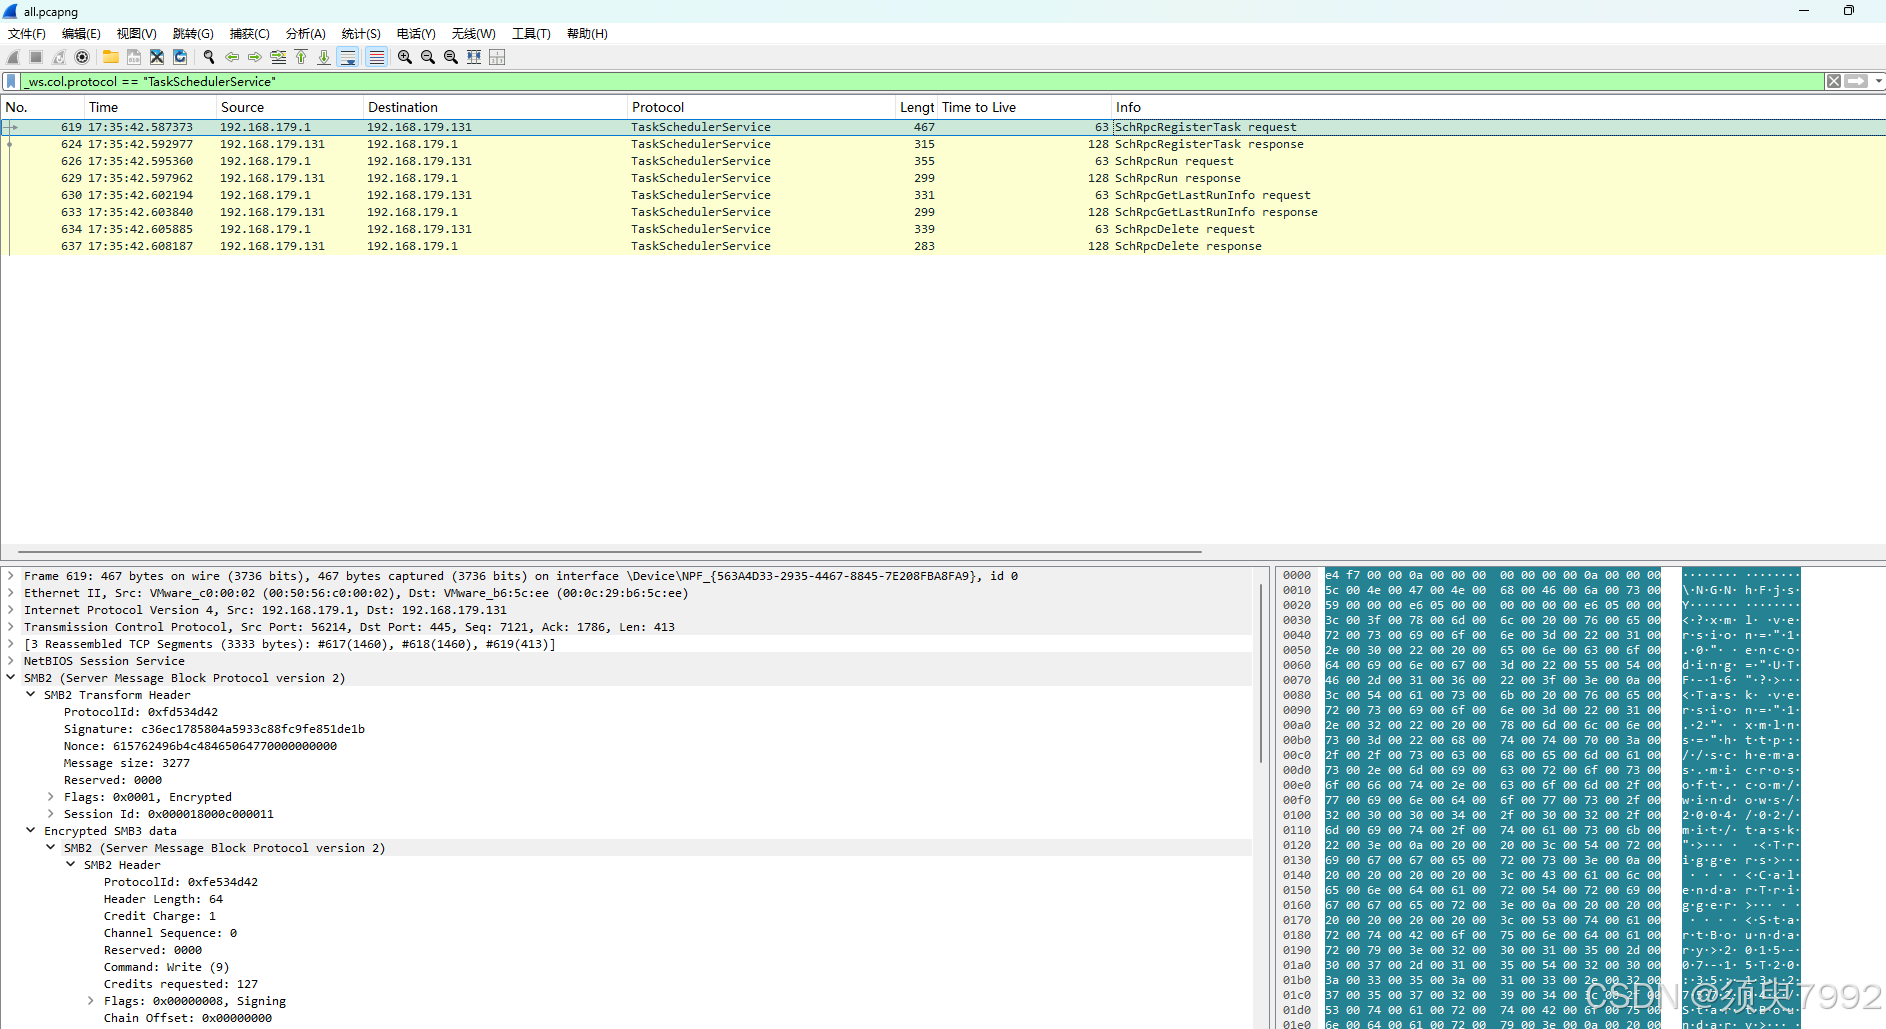This screenshot has width=1886, height=1029.
Task: Click go to specified packet icon
Action: pos(278,57)
